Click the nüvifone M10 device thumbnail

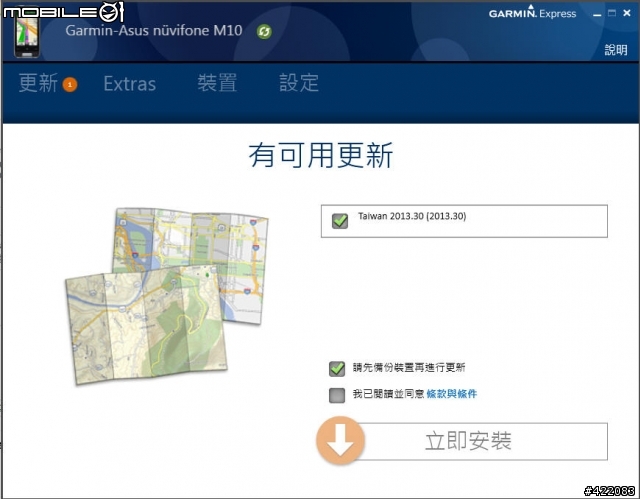(x=27, y=37)
